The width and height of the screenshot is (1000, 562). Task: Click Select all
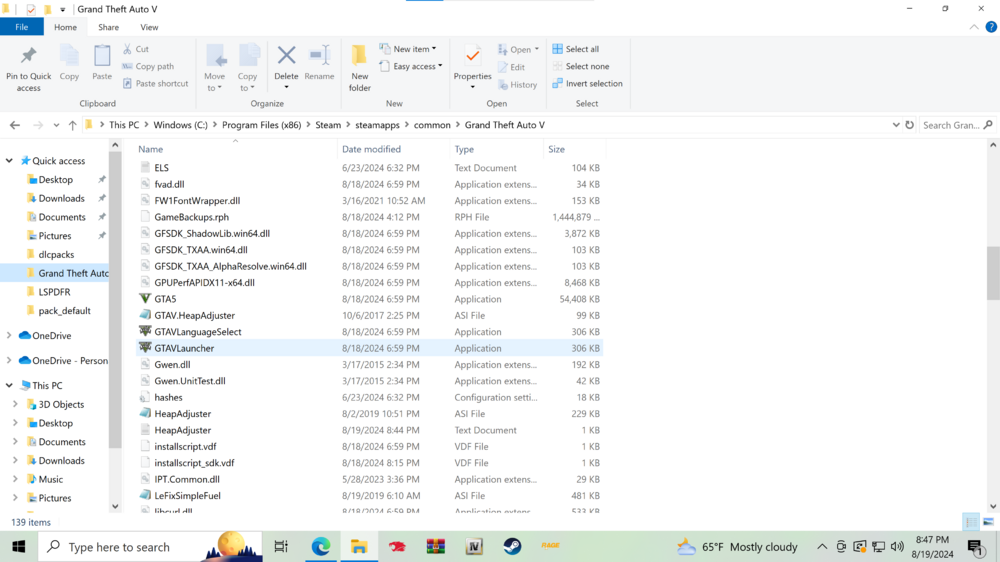pyautogui.click(x=575, y=49)
